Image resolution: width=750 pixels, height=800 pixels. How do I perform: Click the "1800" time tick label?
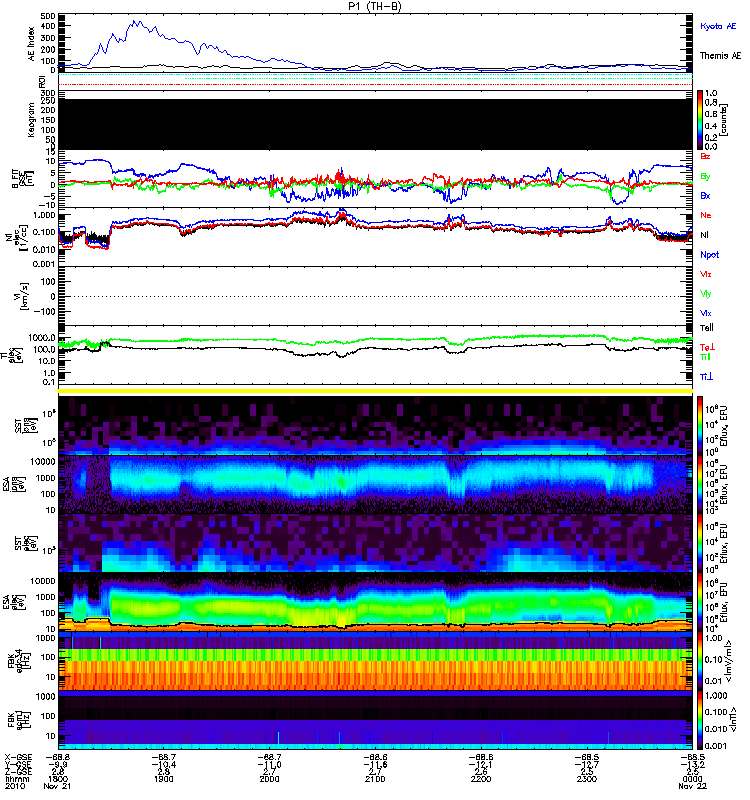[58, 779]
